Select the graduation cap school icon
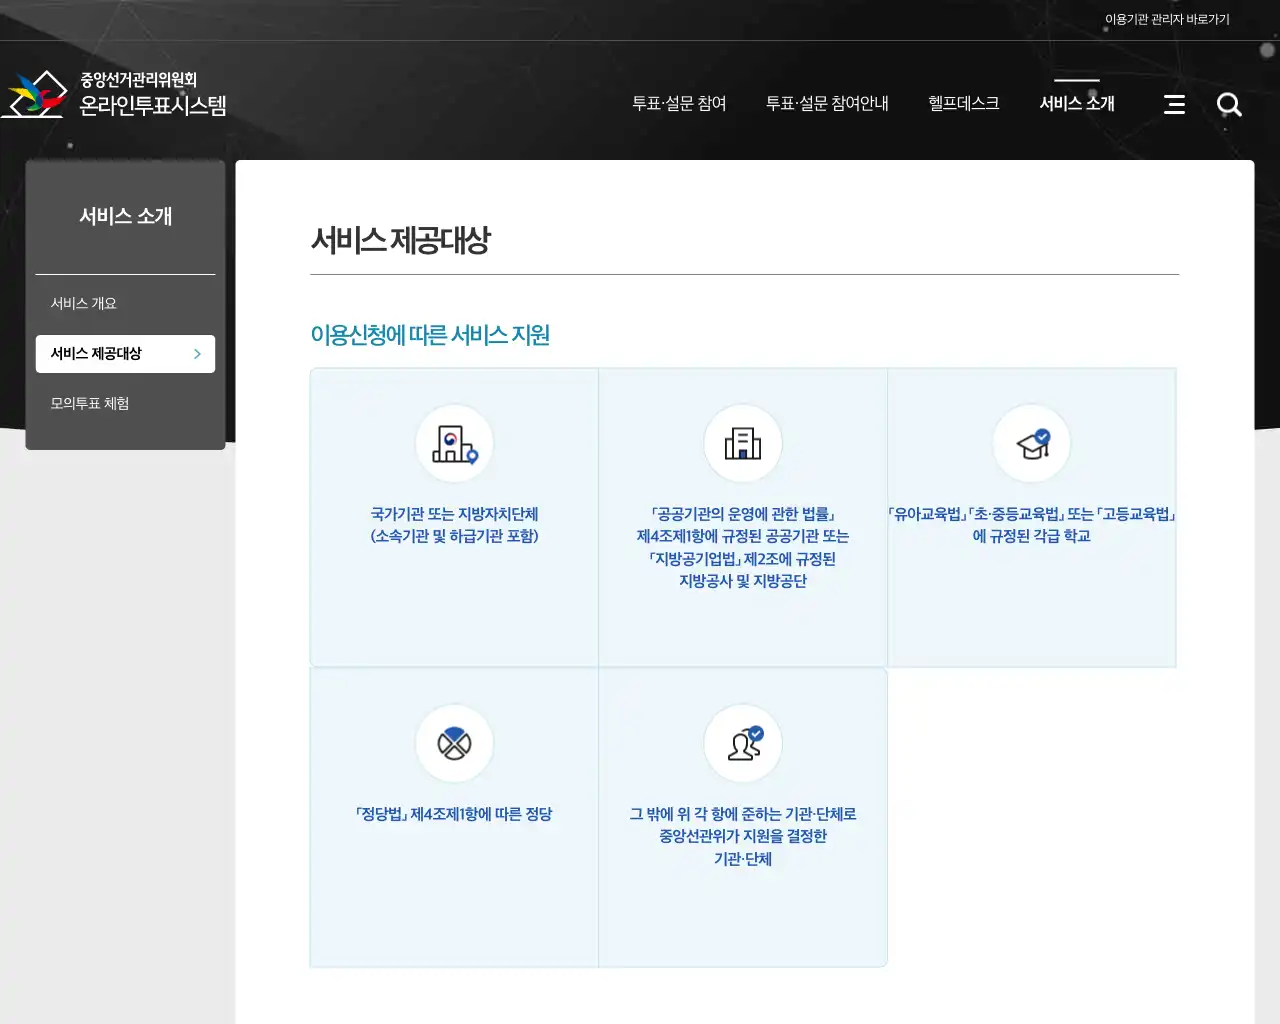The width and height of the screenshot is (1280, 1024). tap(1031, 443)
